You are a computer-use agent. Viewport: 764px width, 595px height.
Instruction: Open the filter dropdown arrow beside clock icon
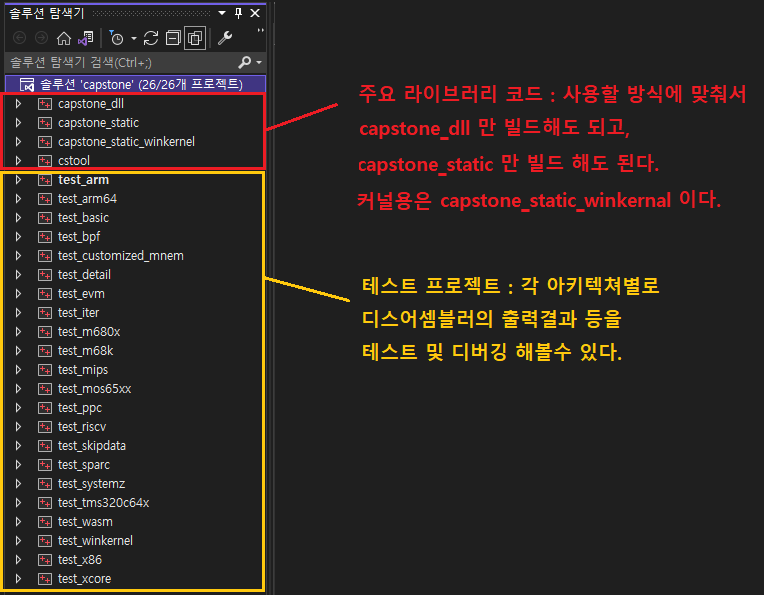coord(134,38)
